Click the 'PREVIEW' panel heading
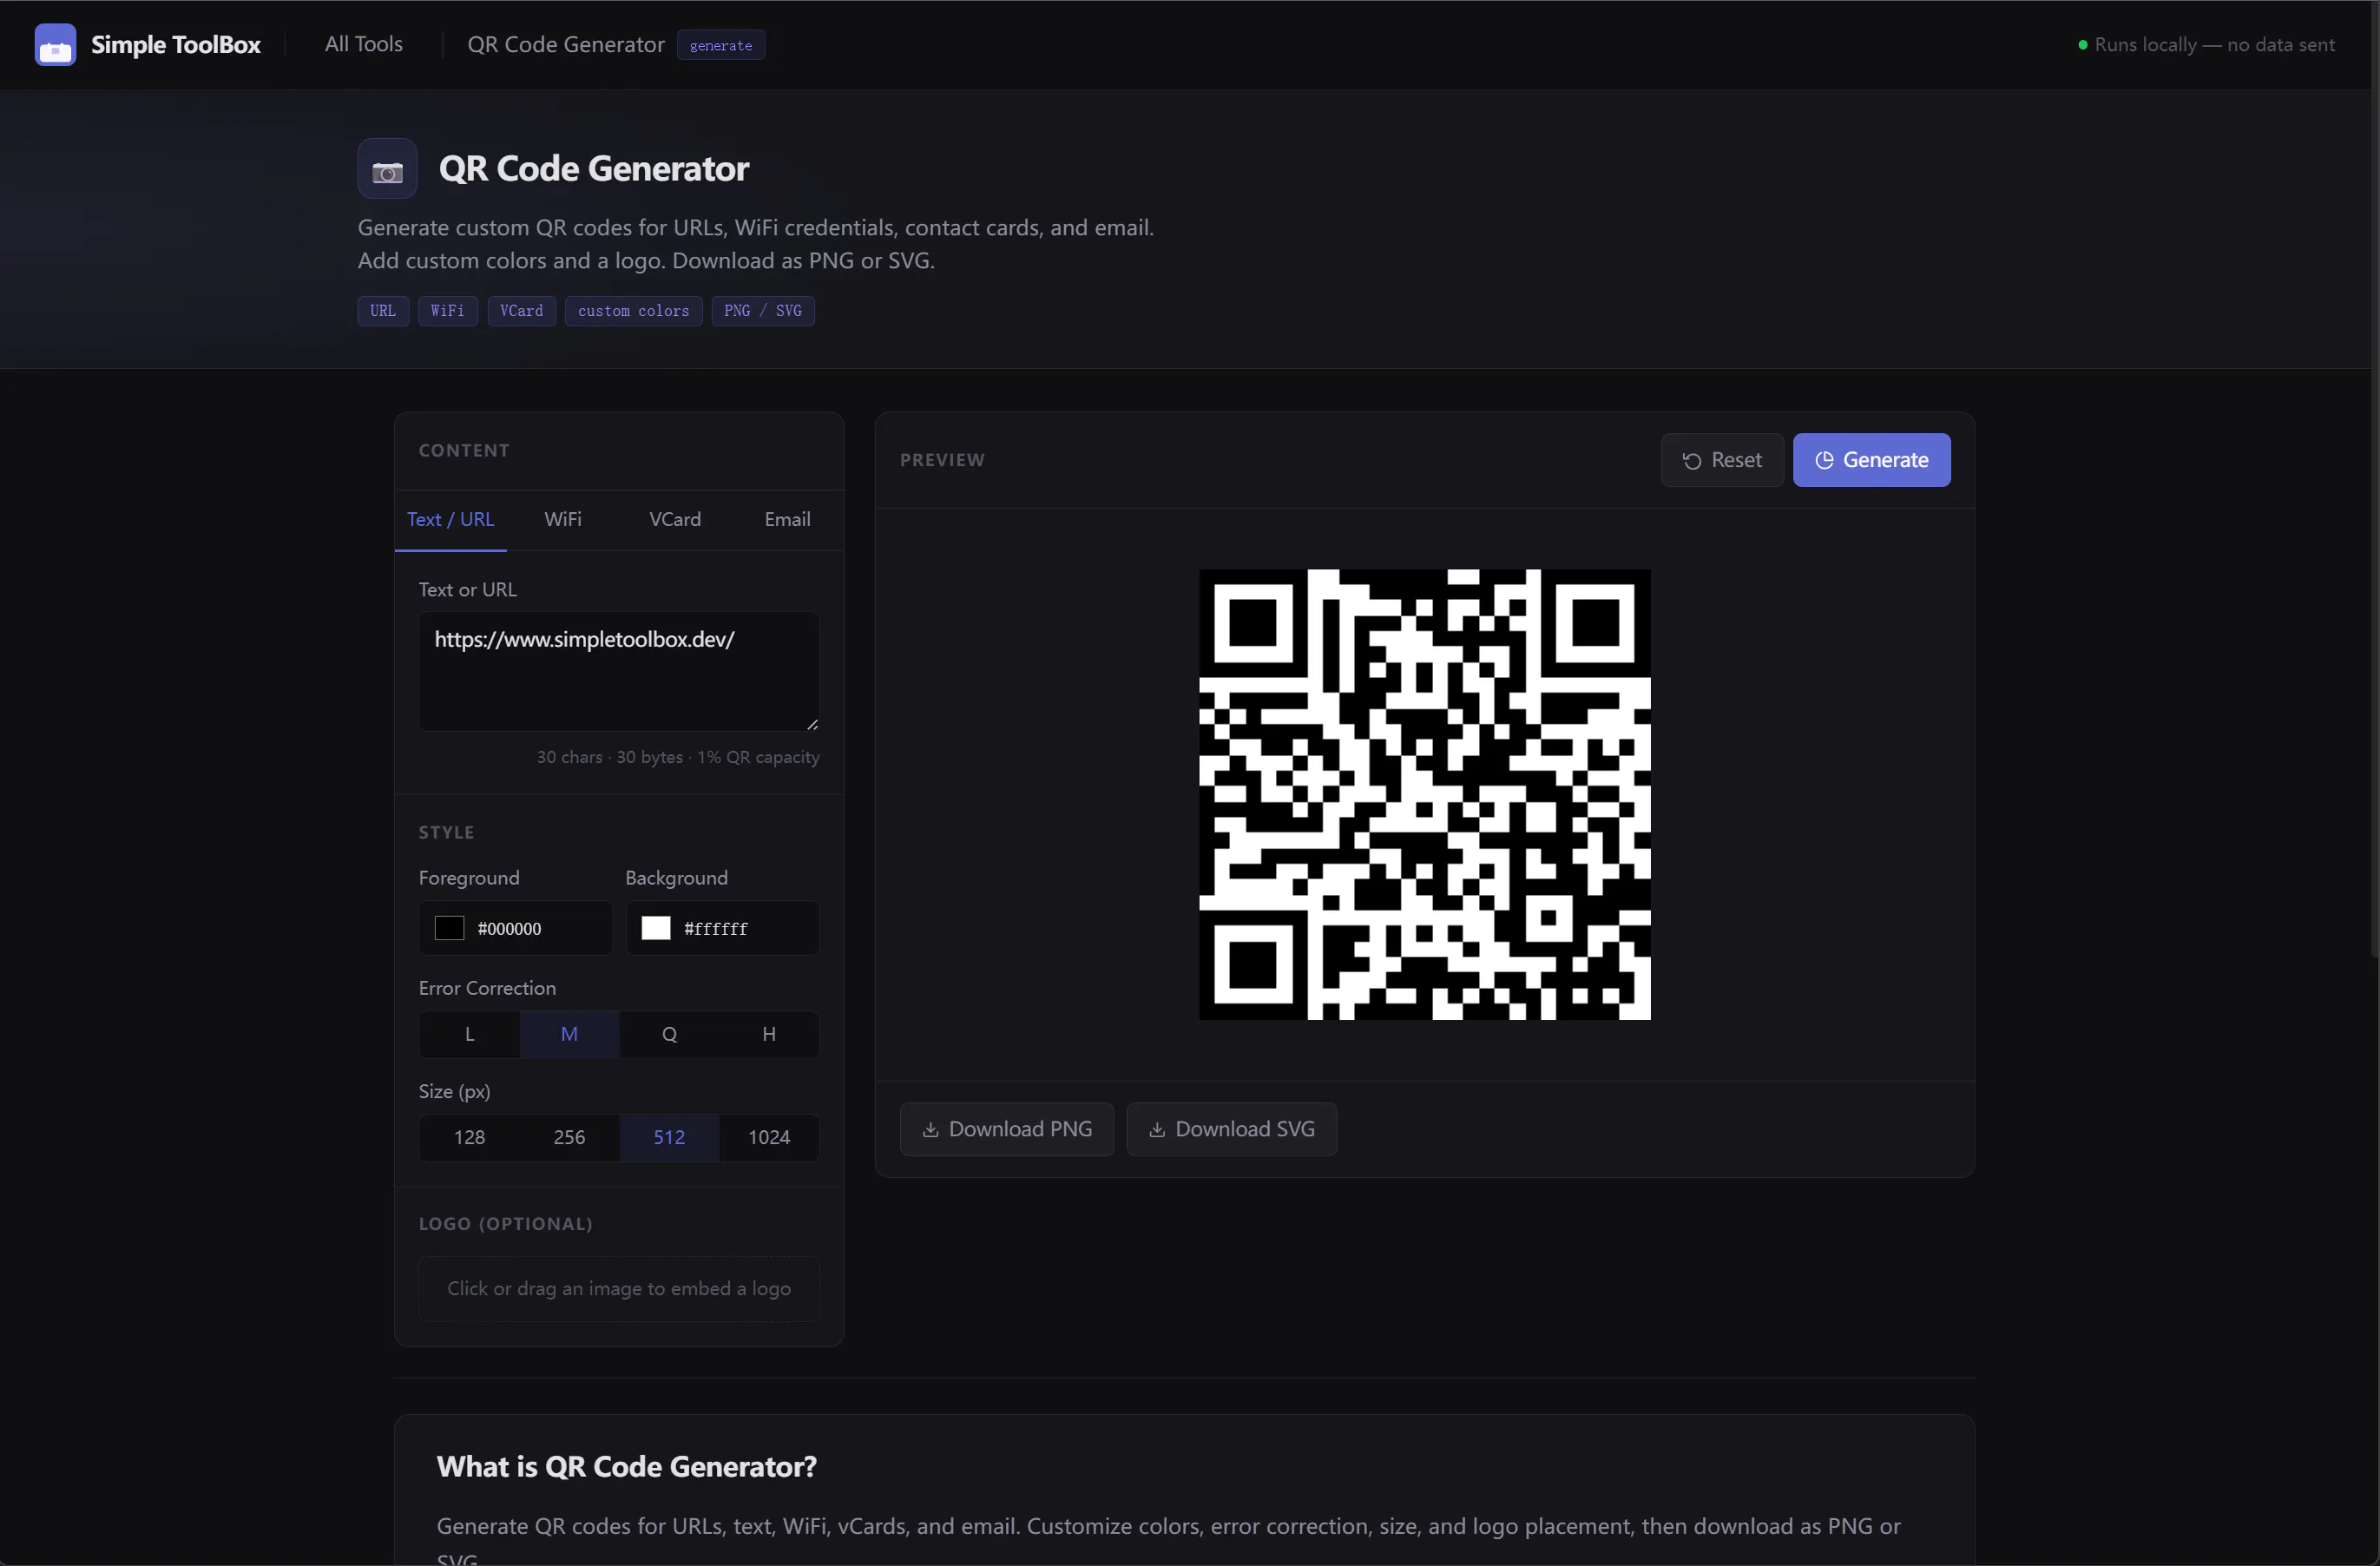 pos(942,460)
